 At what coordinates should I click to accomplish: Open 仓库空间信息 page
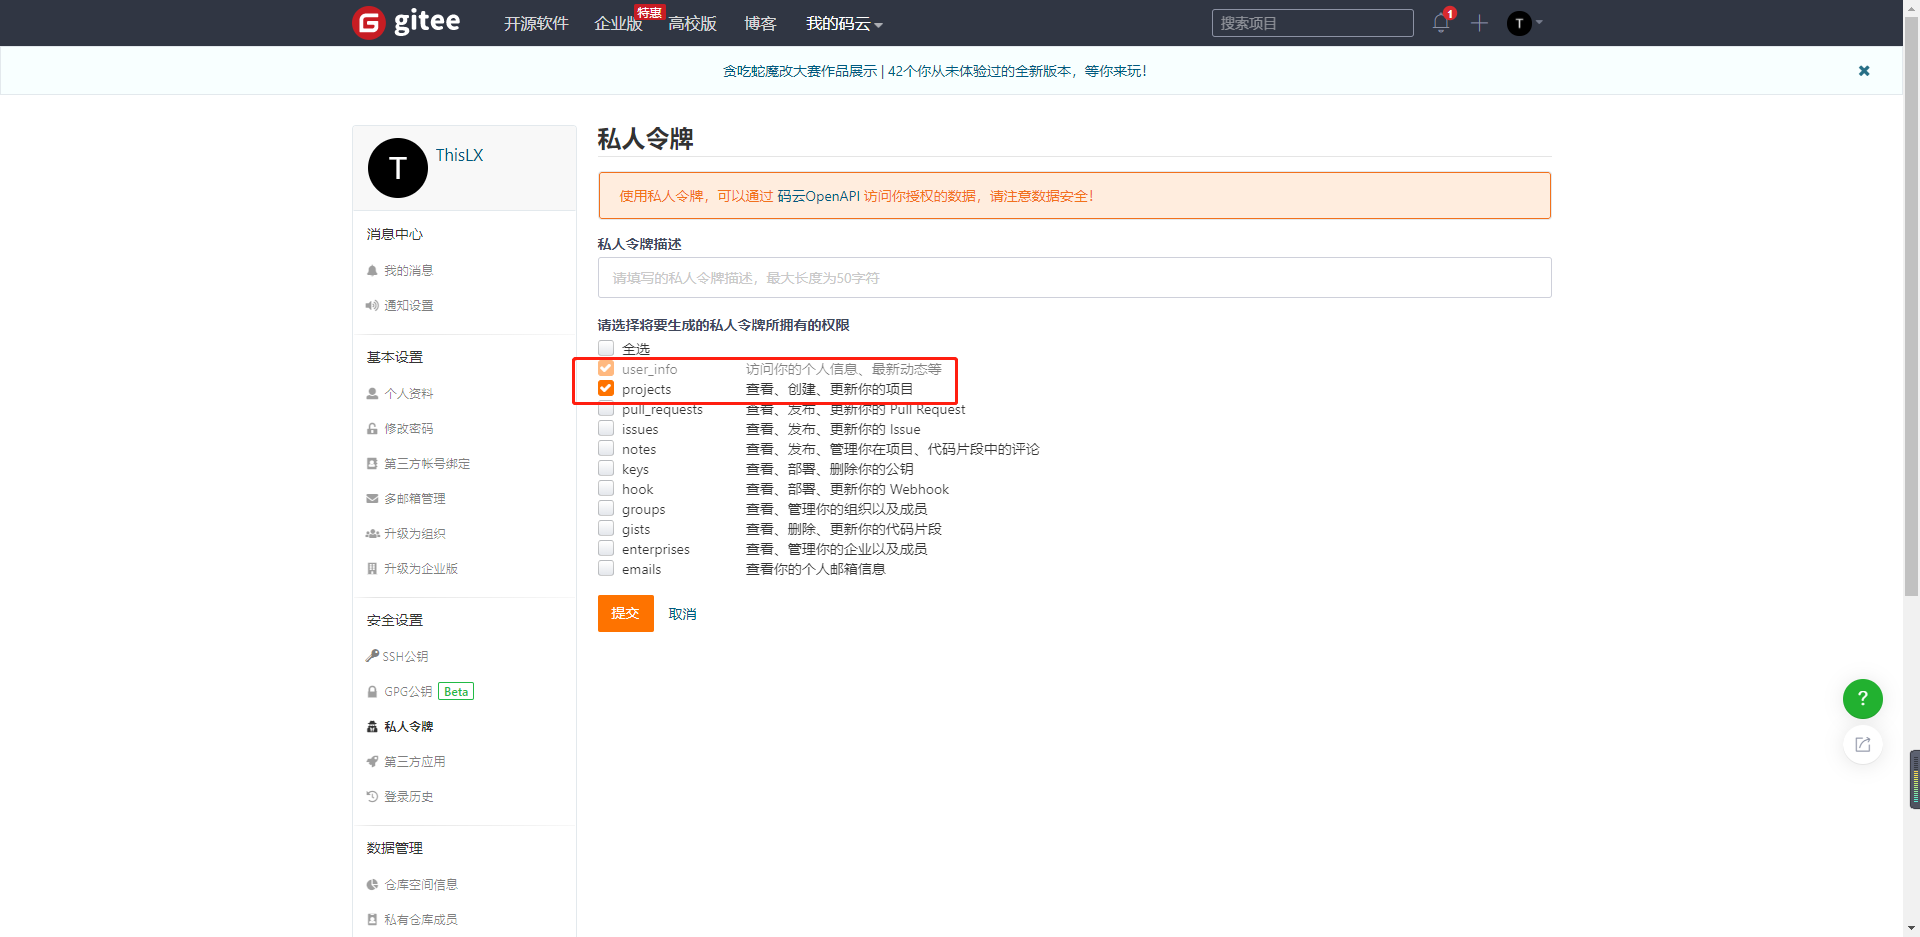421,885
